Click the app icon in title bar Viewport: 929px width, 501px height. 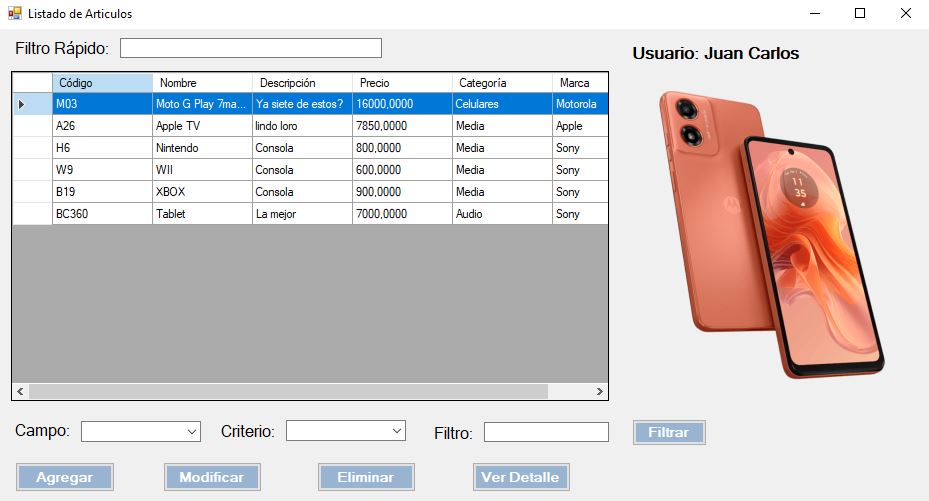[14, 14]
